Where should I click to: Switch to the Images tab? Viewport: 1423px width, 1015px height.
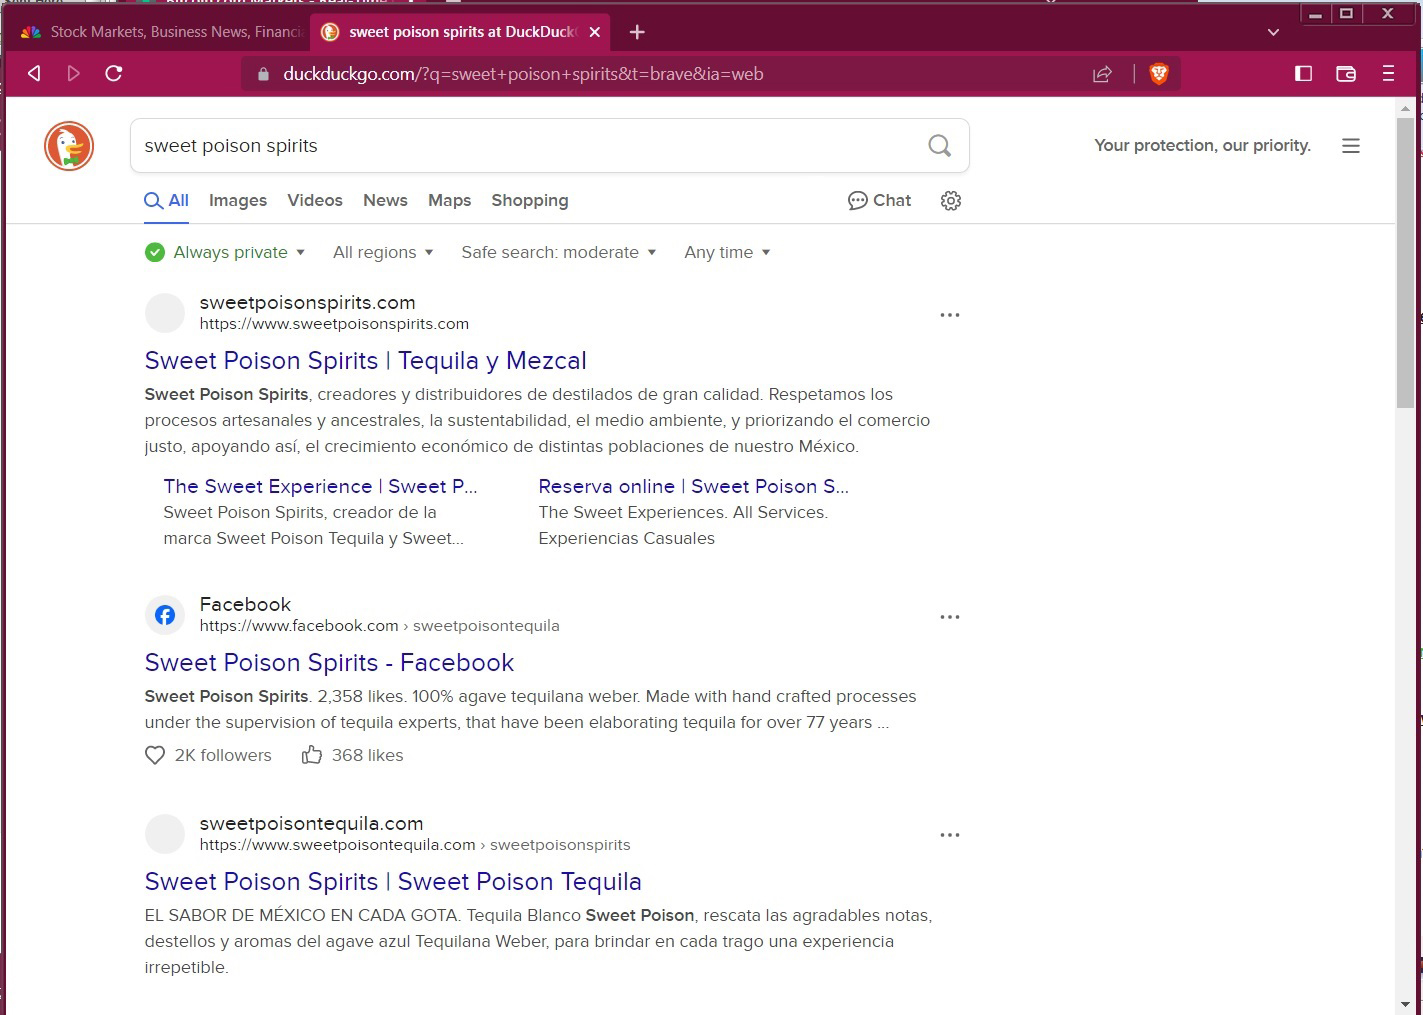click(x=238, y=201)
